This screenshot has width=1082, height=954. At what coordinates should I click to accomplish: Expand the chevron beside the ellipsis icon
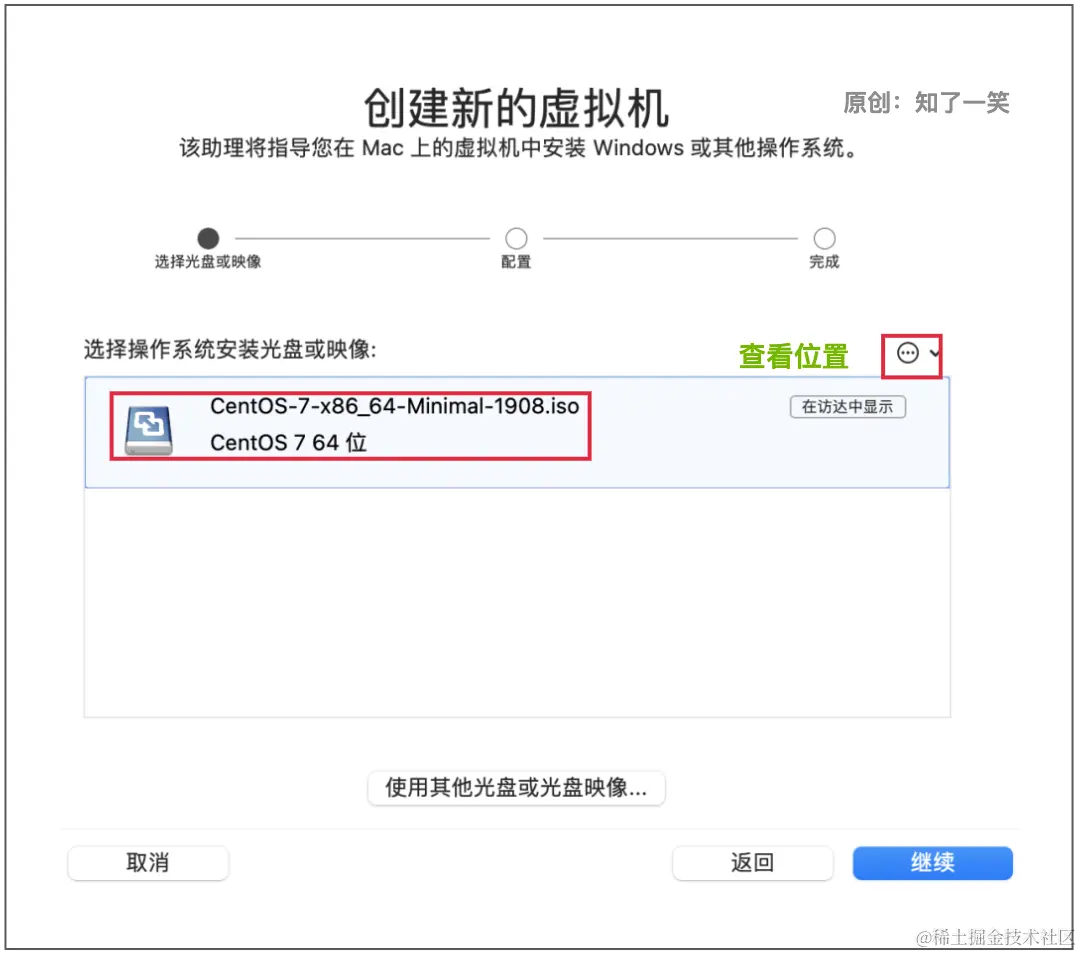pos(934,353)
